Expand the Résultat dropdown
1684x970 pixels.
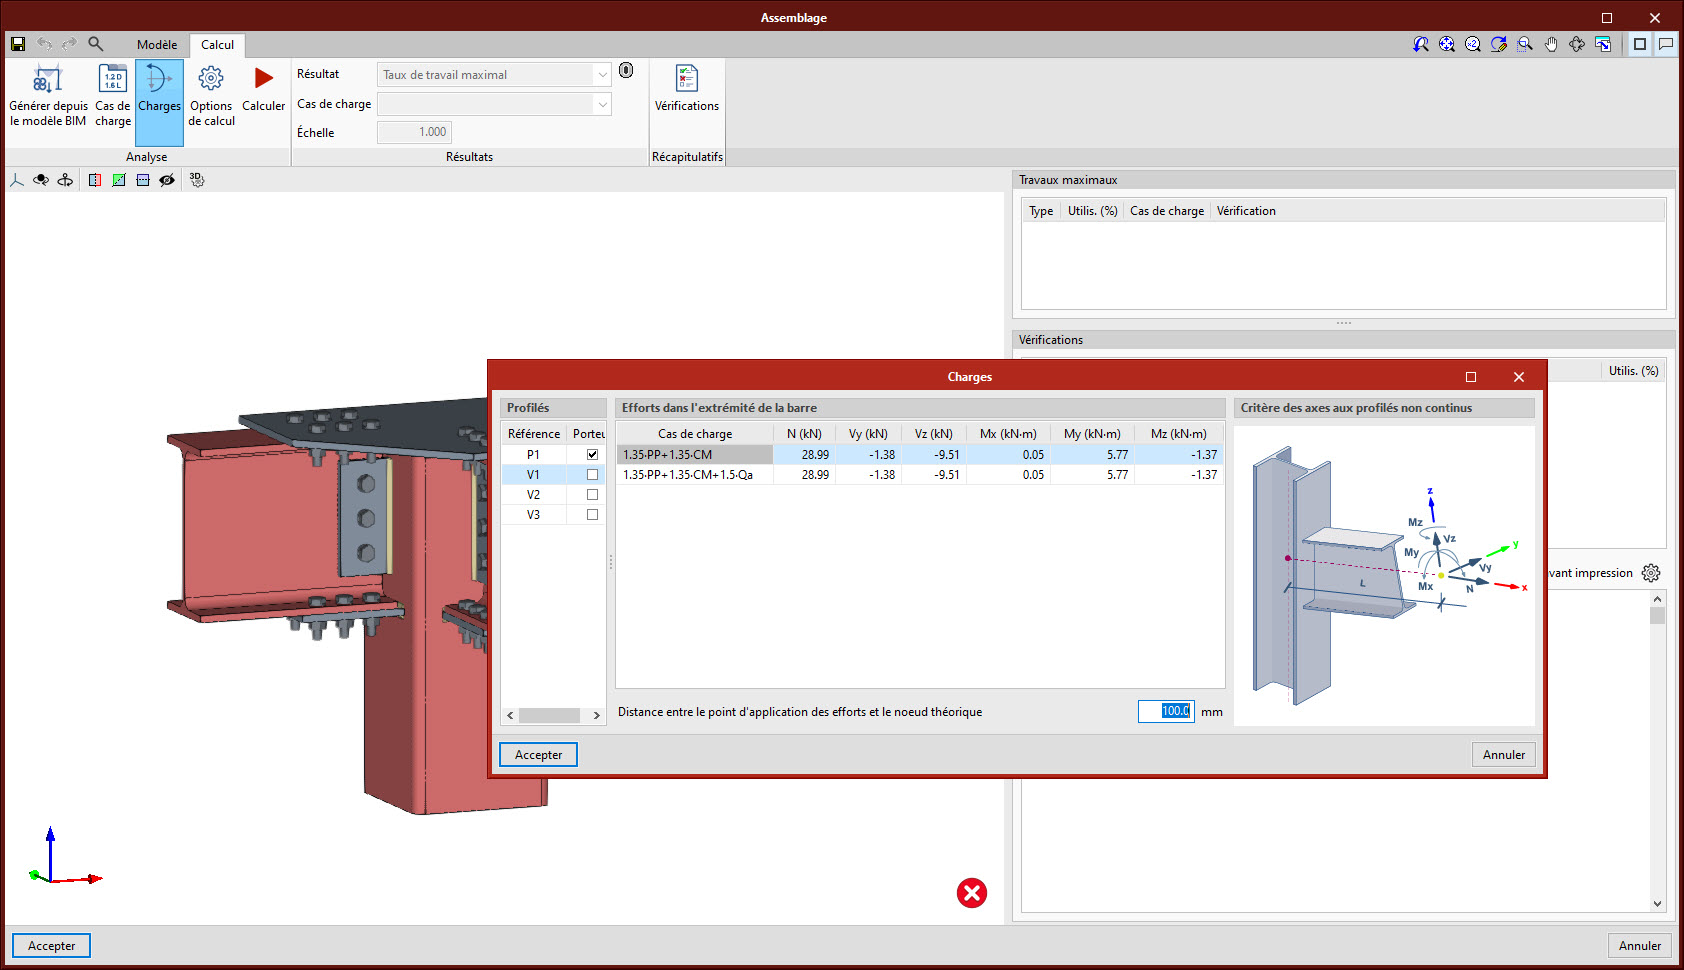click(x=602, y=75)
